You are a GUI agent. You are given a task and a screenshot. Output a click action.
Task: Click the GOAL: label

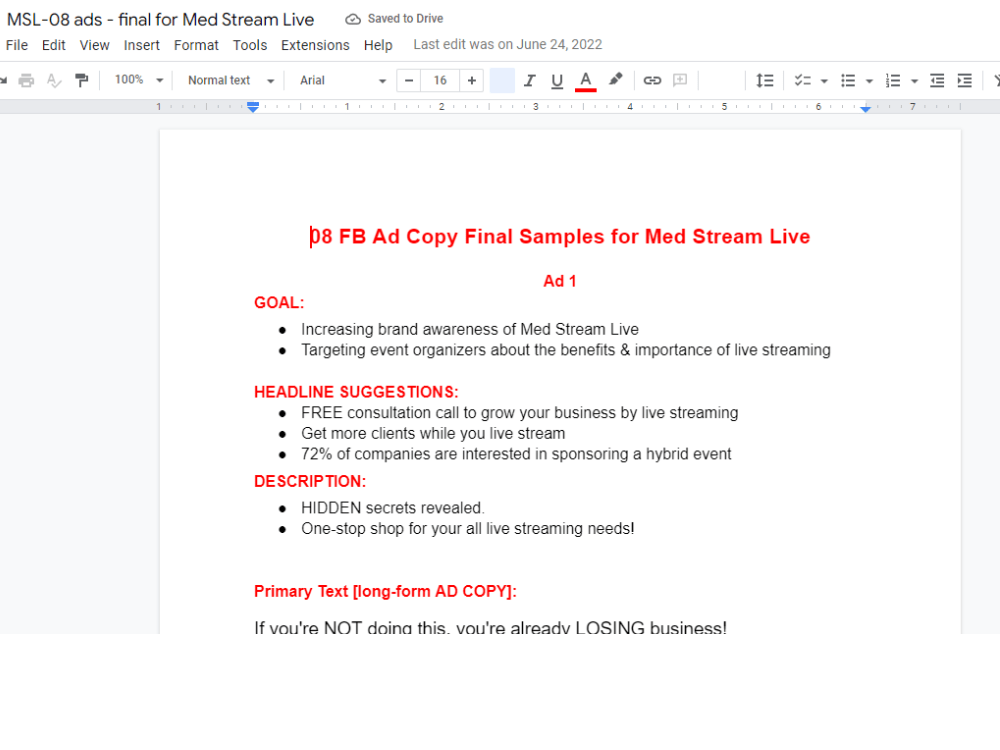click(279, 303)
